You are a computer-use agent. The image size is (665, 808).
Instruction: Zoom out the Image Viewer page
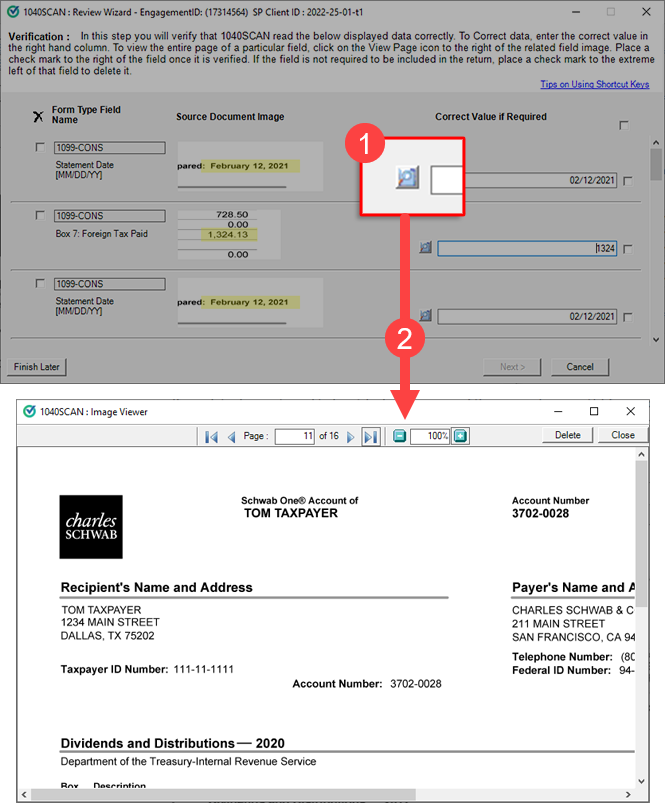(400, 436)
